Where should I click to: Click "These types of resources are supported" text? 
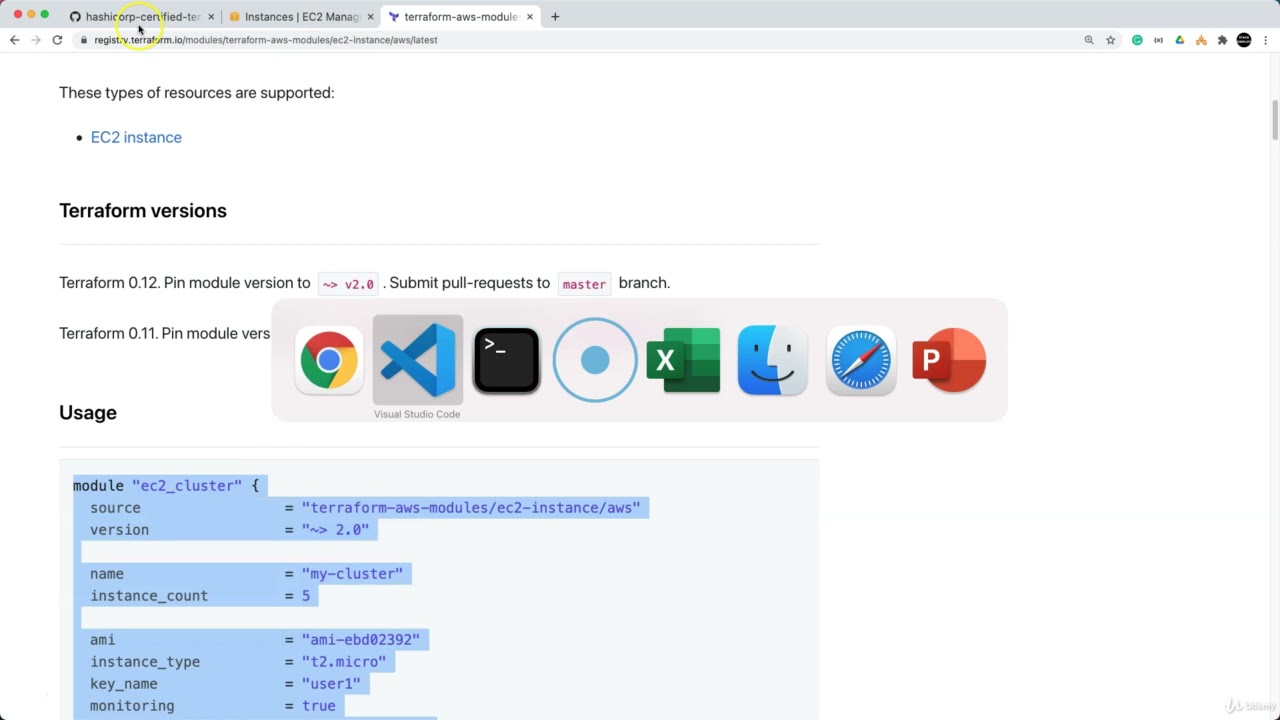[x=196, y=93]
